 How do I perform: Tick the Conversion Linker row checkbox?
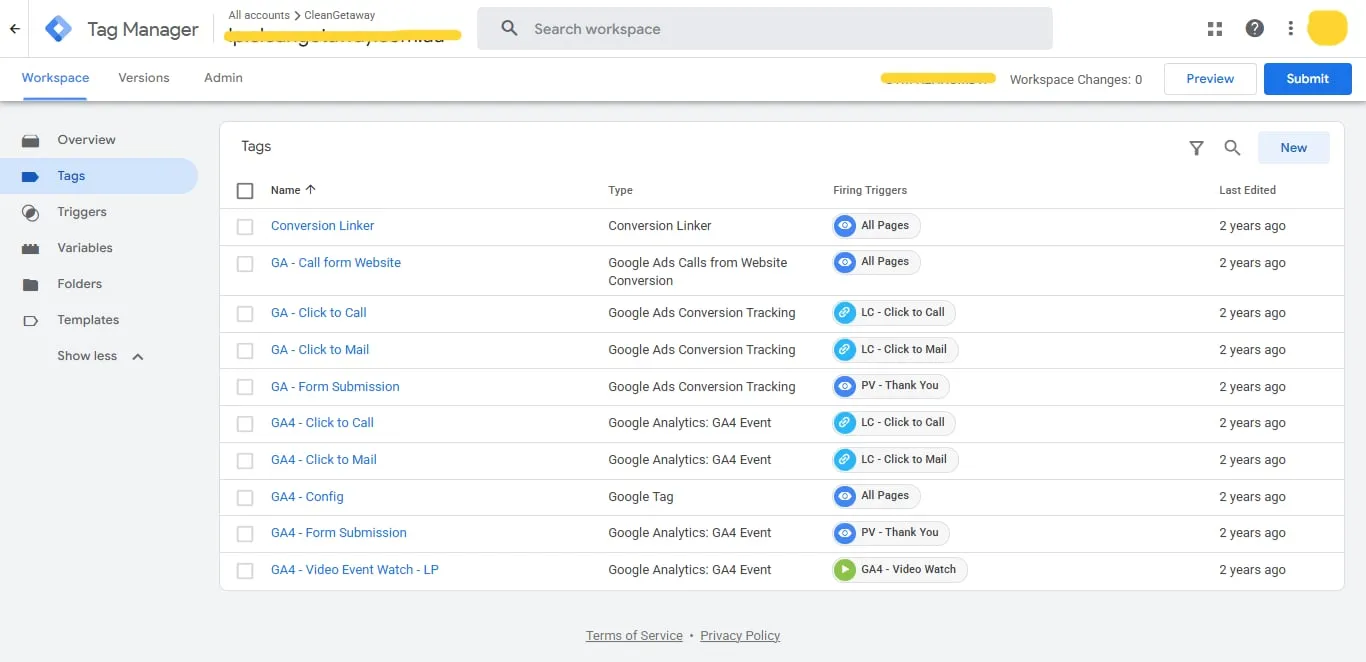point(245,227)
